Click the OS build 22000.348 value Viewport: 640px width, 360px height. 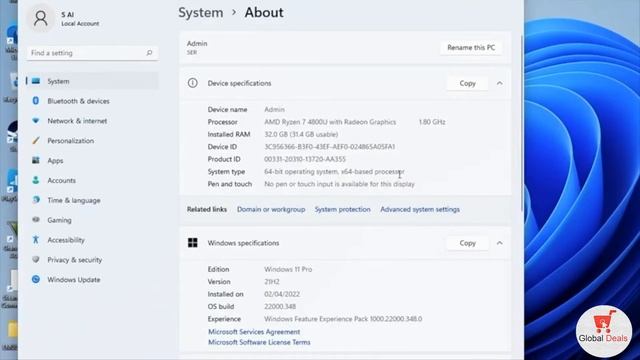pos(280,307)
